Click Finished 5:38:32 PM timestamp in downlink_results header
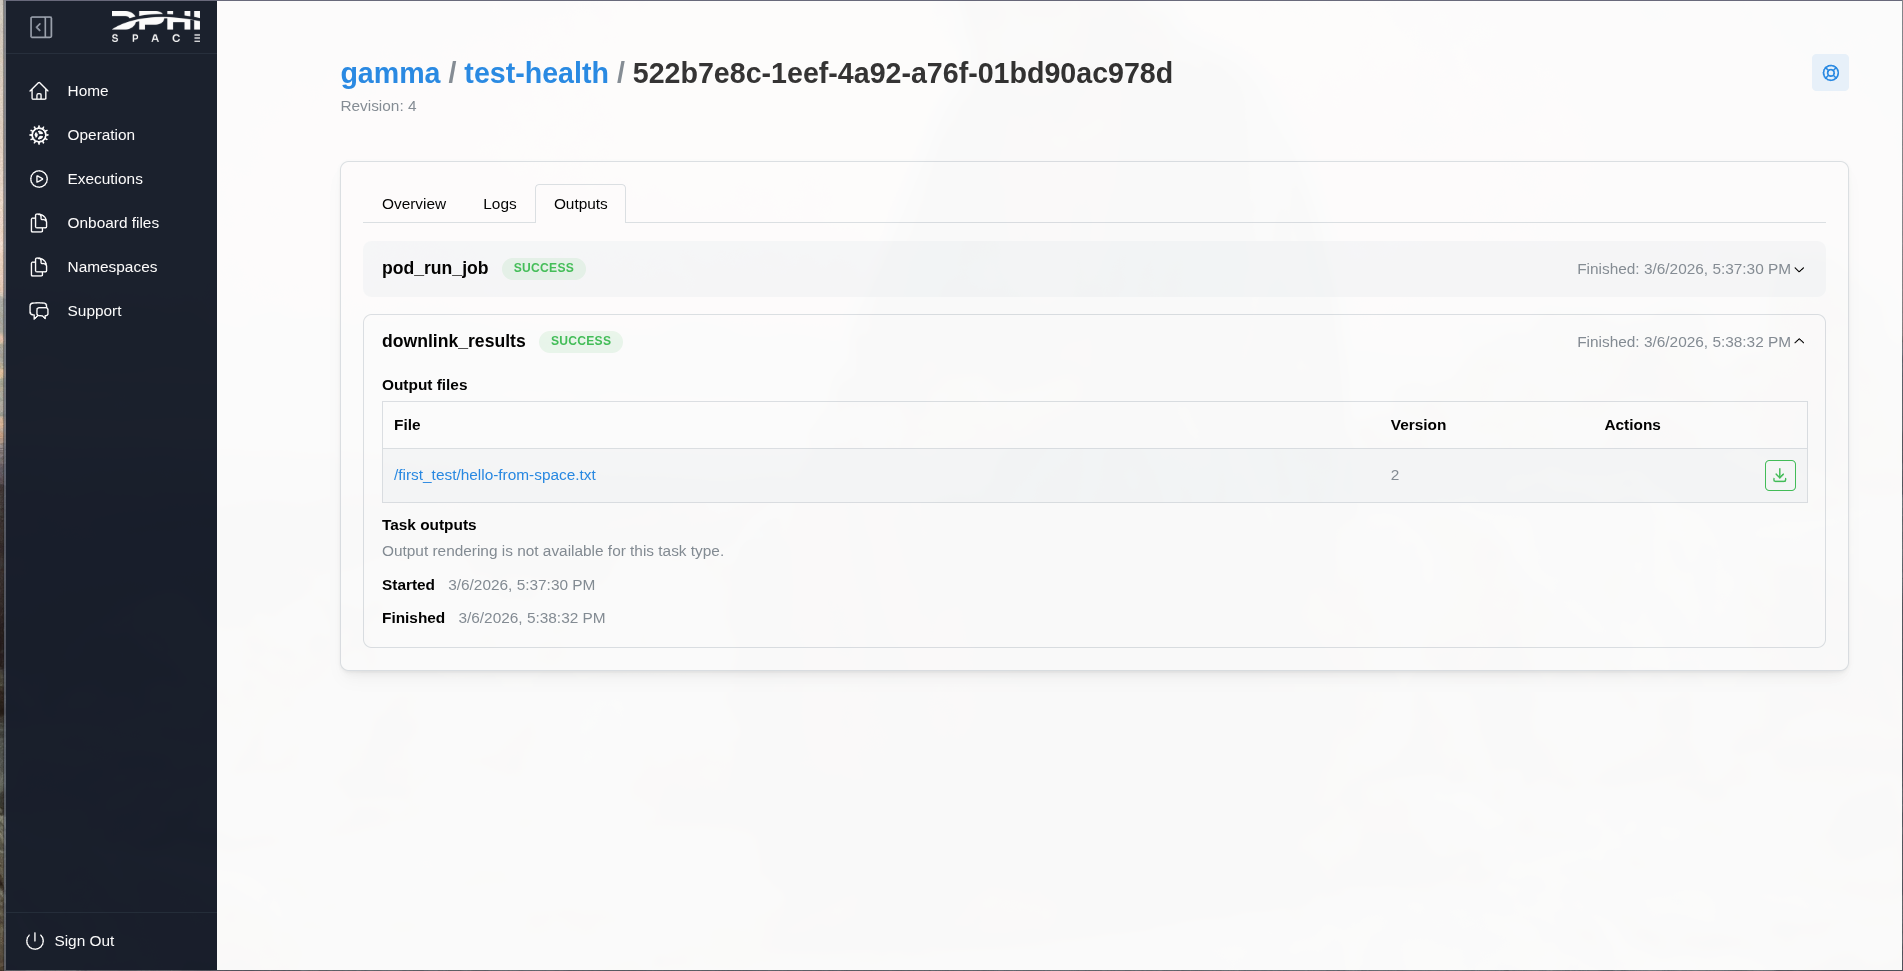The width and height of the screenshot is (1903, 971). [x=1684, y=342]
